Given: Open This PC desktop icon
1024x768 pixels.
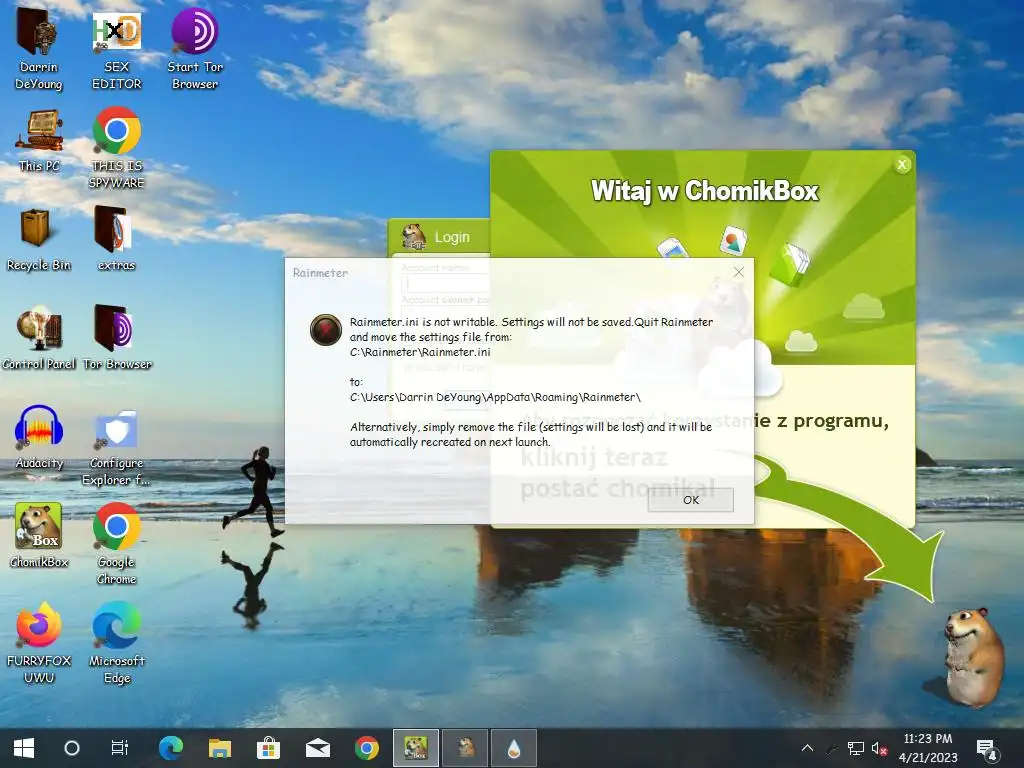Looking at the screenshot, I should [39, 140].
